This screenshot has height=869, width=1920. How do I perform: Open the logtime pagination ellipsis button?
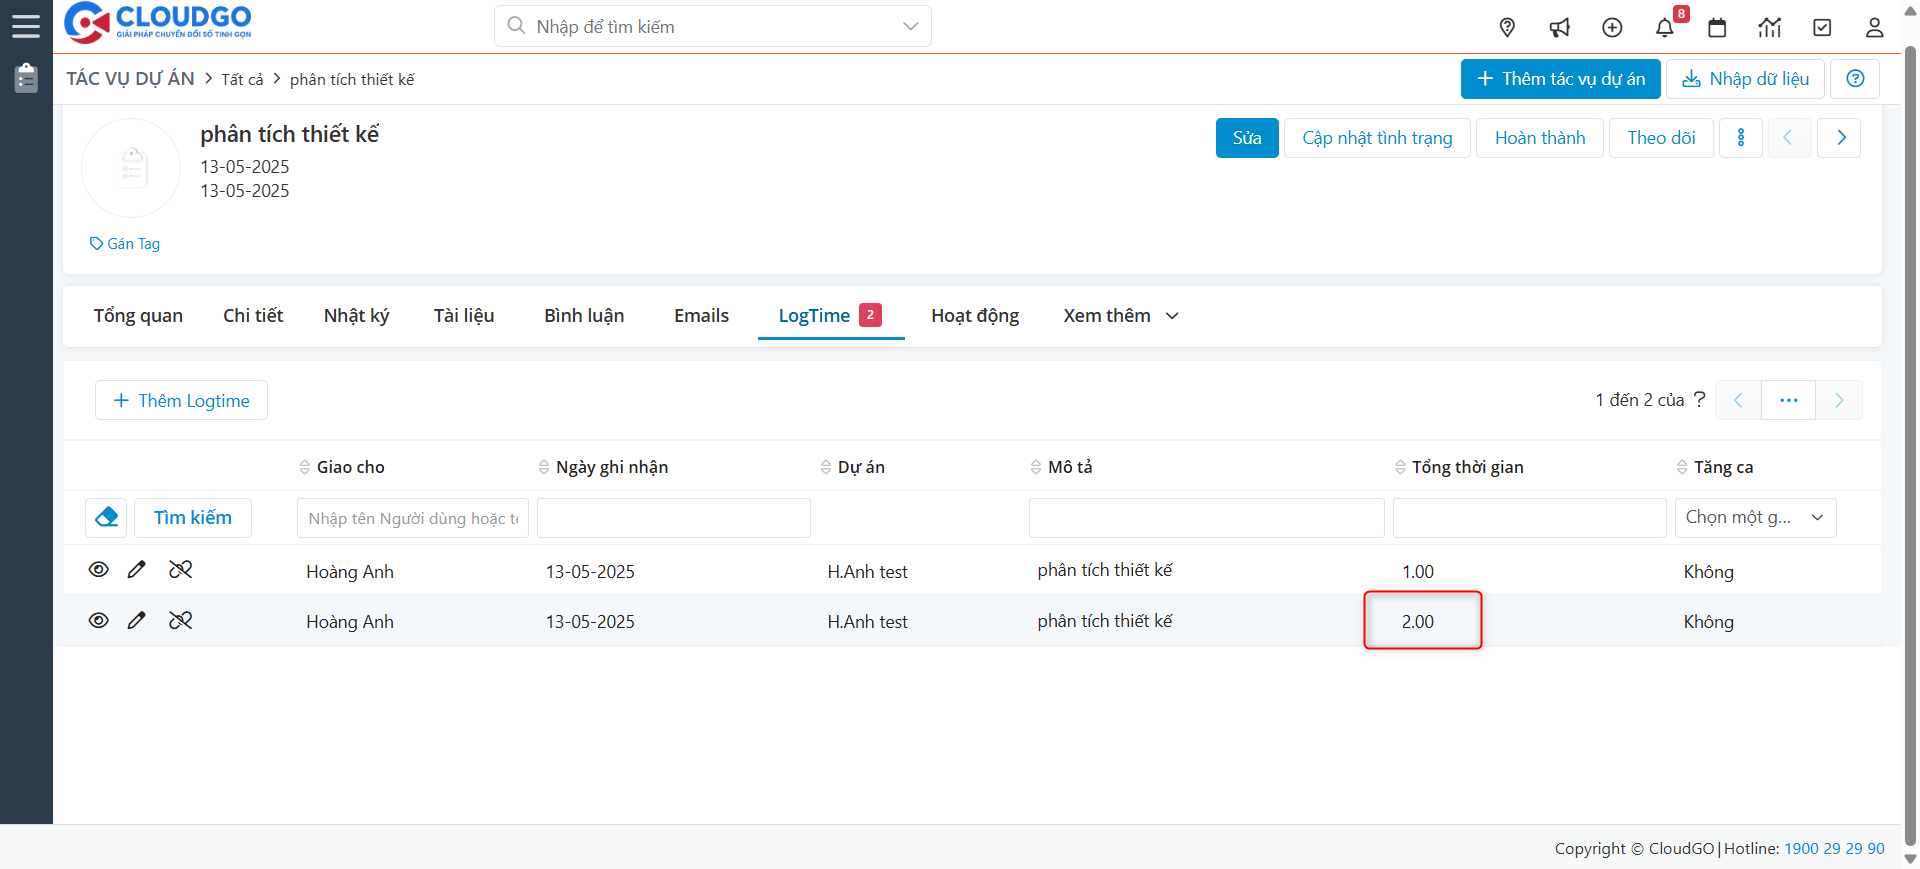(x=1789, y=400)
